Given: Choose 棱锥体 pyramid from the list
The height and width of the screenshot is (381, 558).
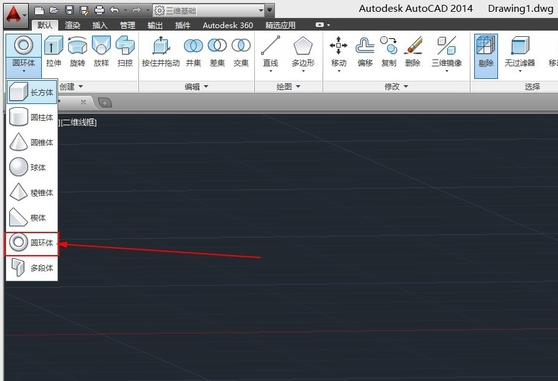Looking at the screenshot, I should point(32,192).
